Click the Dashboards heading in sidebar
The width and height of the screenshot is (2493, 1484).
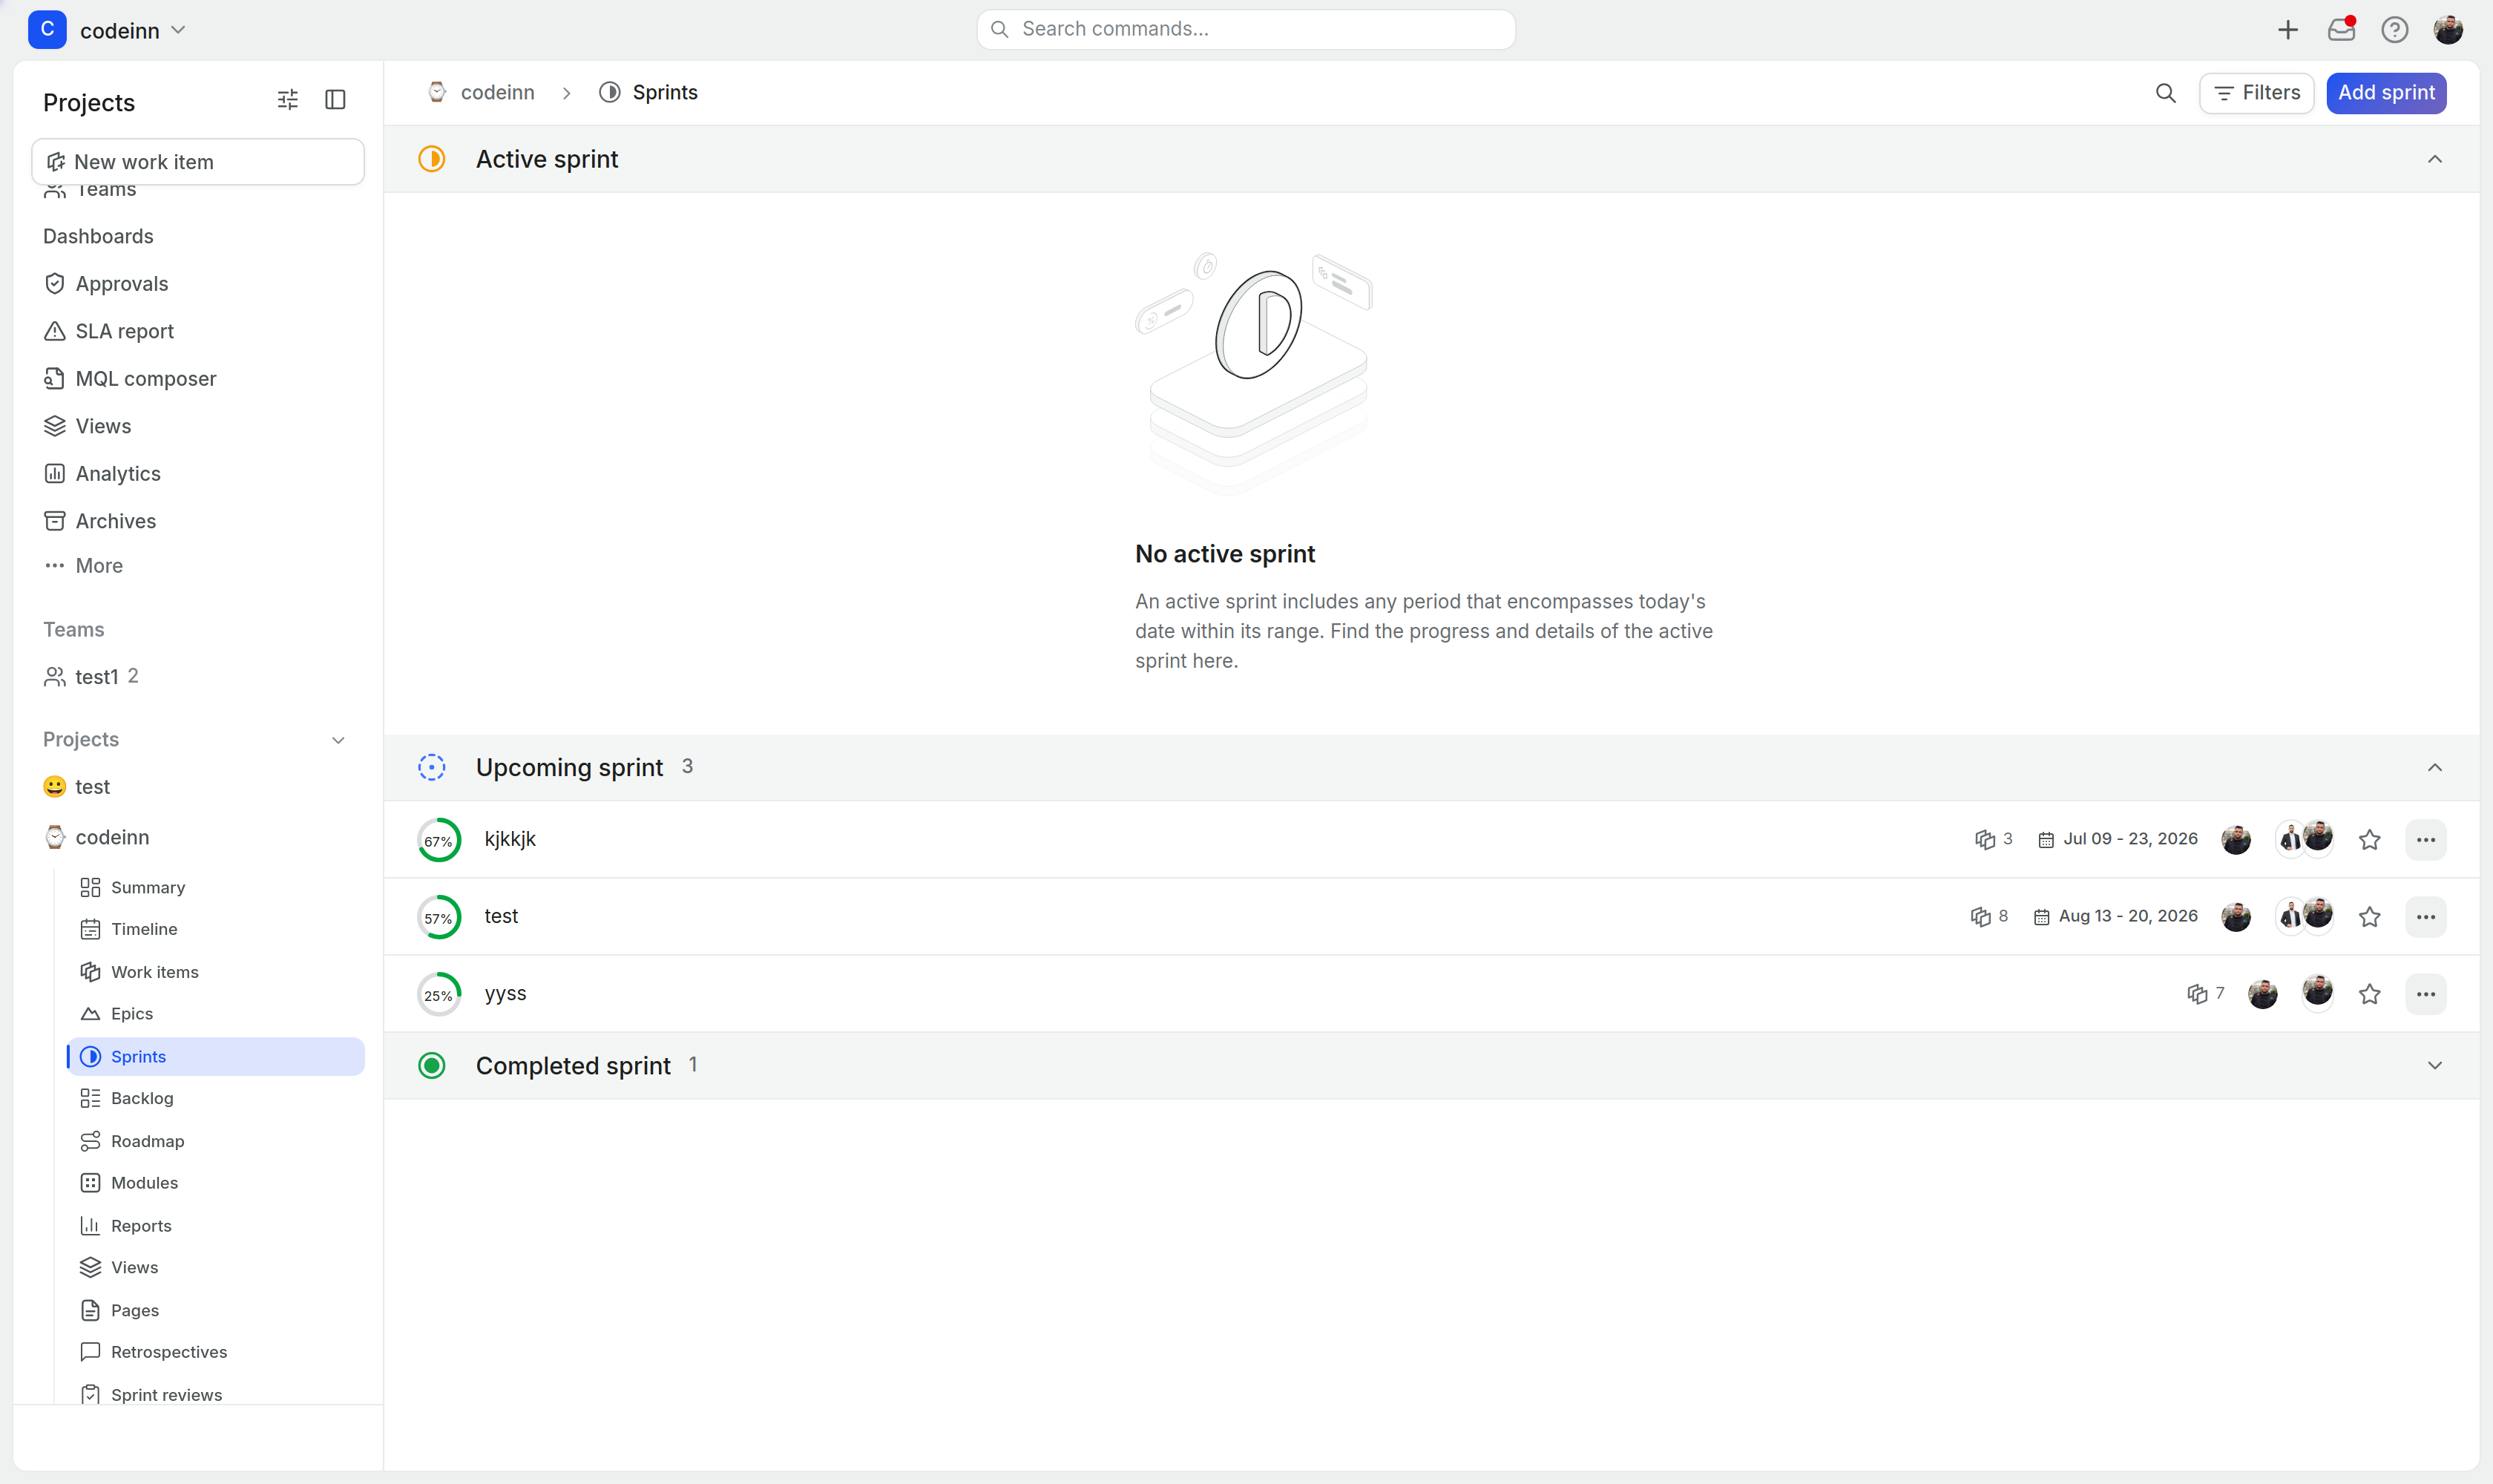point(98,237)
